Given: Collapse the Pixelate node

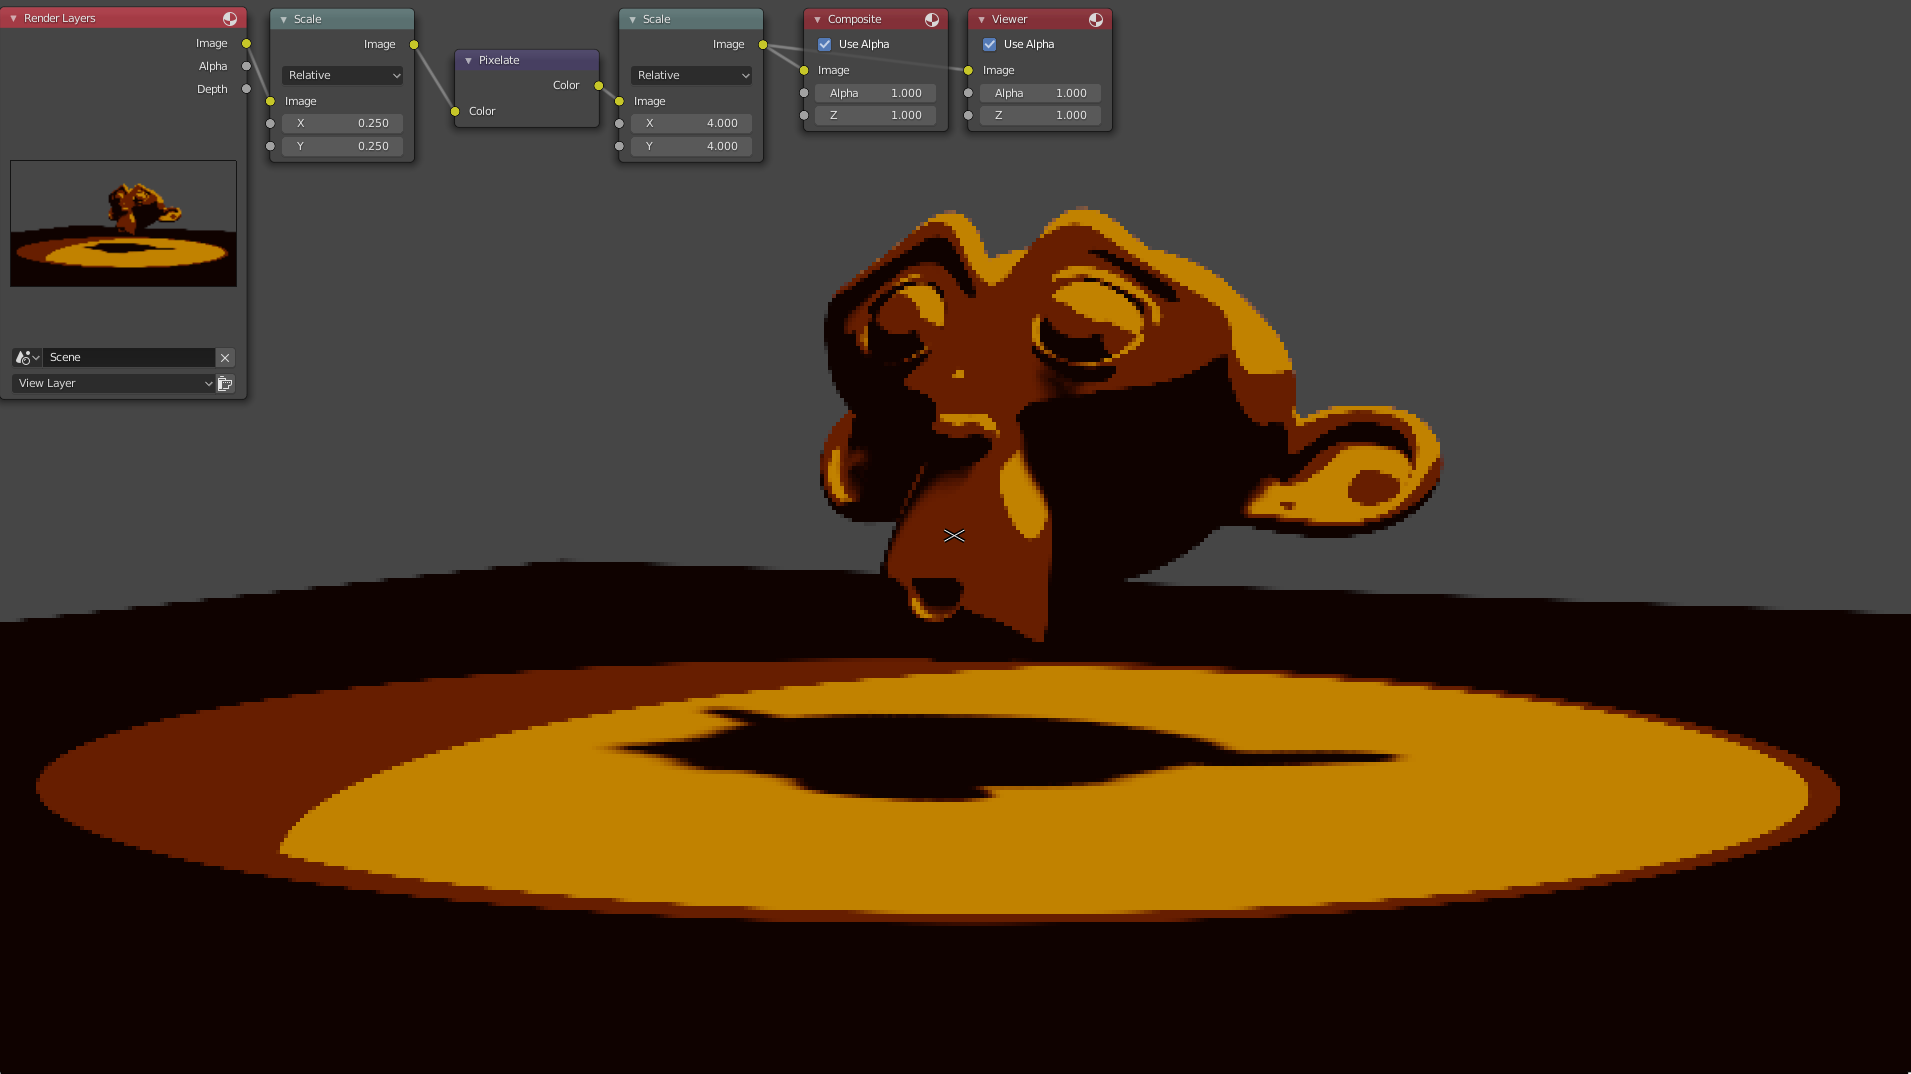Looking at the screenshot, I should (x=468, y=60).
